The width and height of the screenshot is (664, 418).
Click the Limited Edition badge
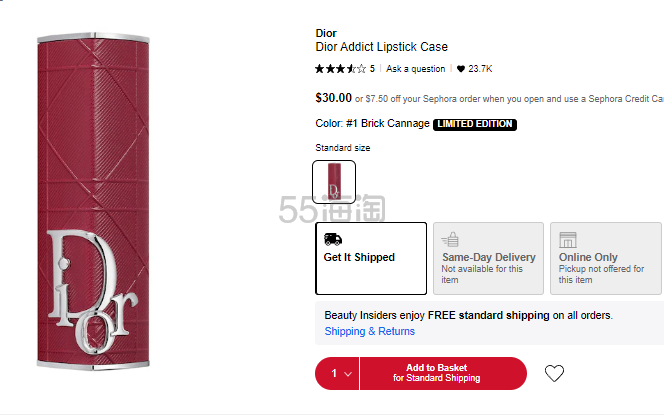click(475, 124)
